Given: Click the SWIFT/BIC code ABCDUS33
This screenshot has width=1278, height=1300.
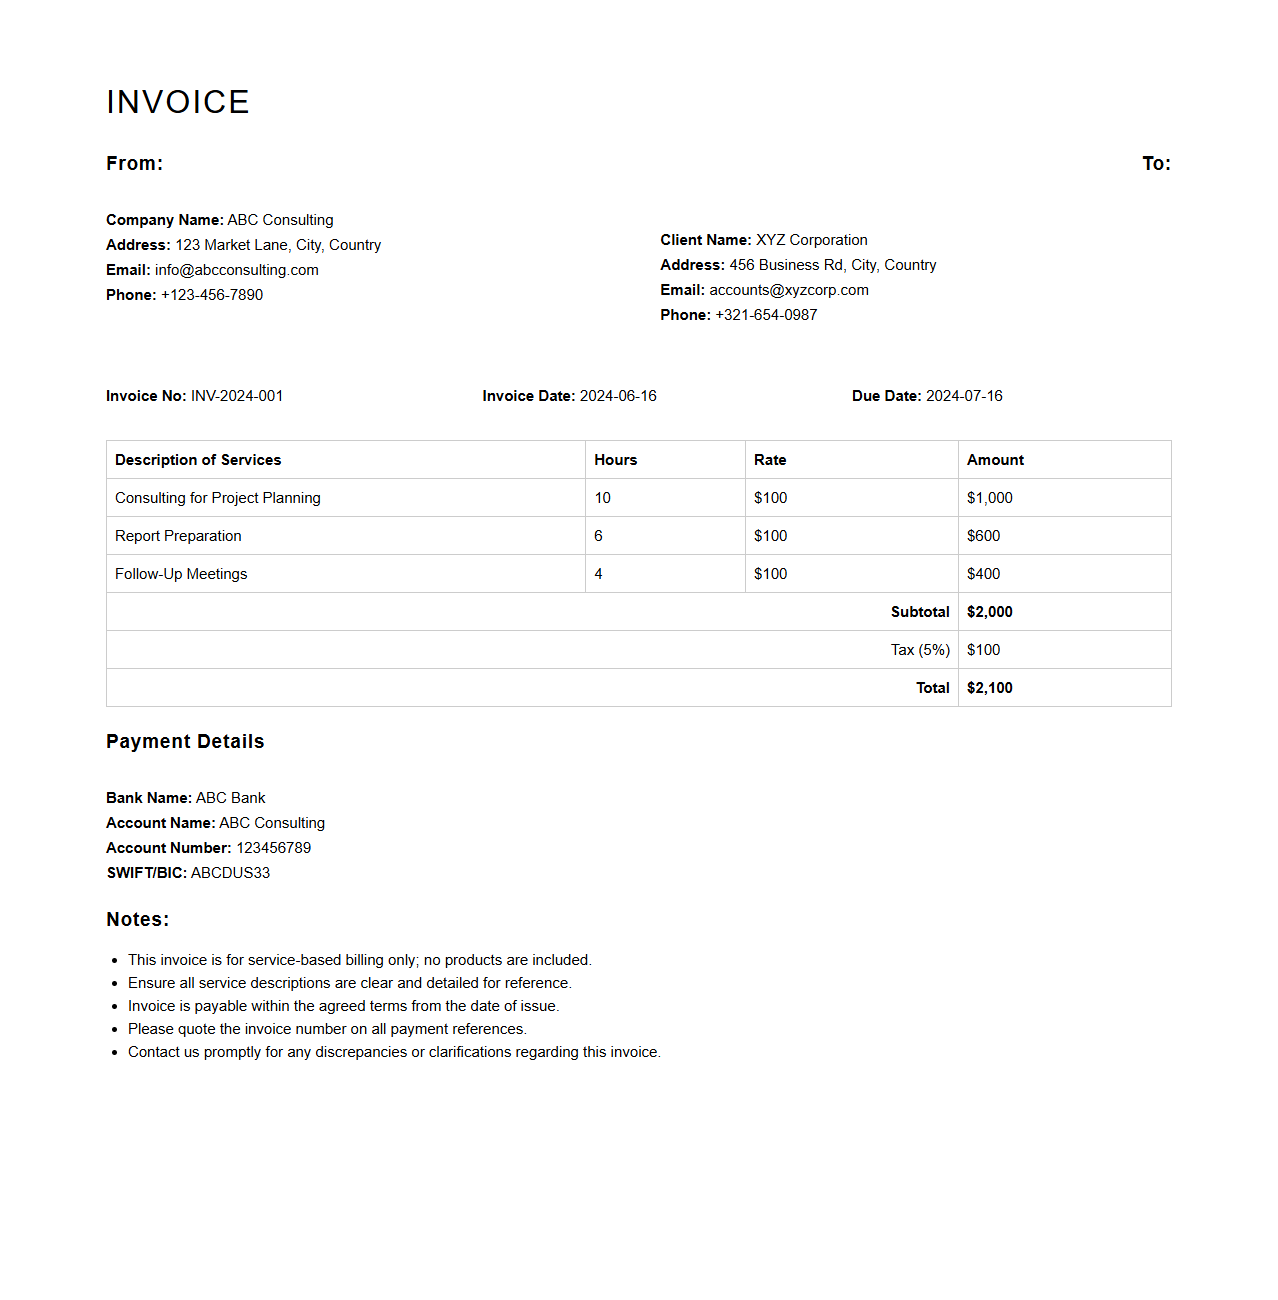Looking at the screenshot, I should (x=230, y=873).
